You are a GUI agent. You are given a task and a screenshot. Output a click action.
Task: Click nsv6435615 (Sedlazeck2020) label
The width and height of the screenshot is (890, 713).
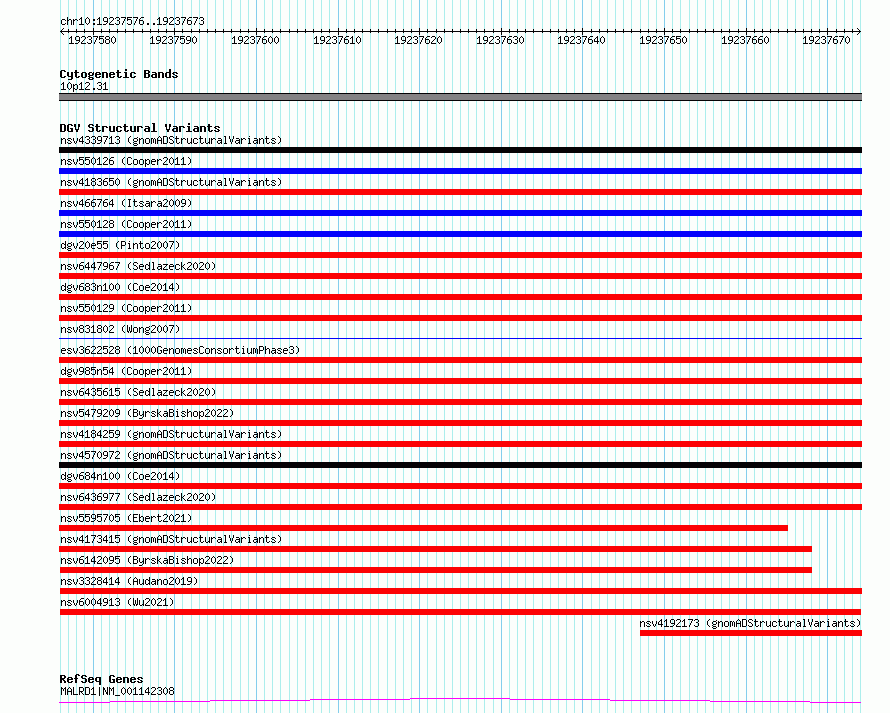point(138,392)
